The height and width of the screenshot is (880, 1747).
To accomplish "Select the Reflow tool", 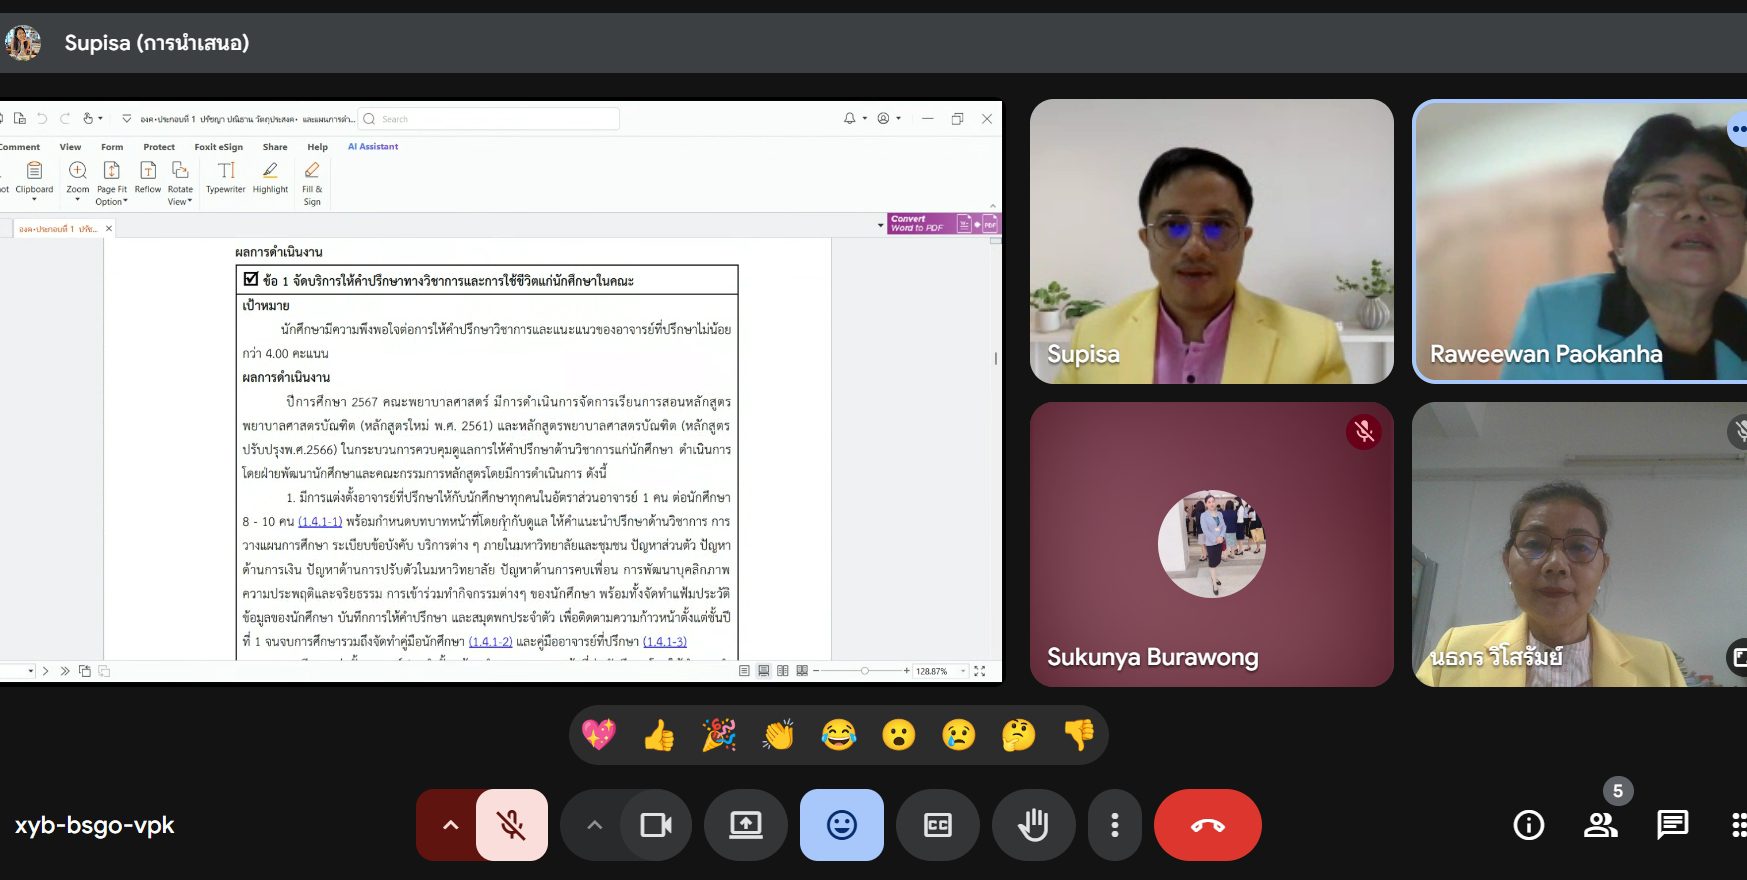I will 148,177.
